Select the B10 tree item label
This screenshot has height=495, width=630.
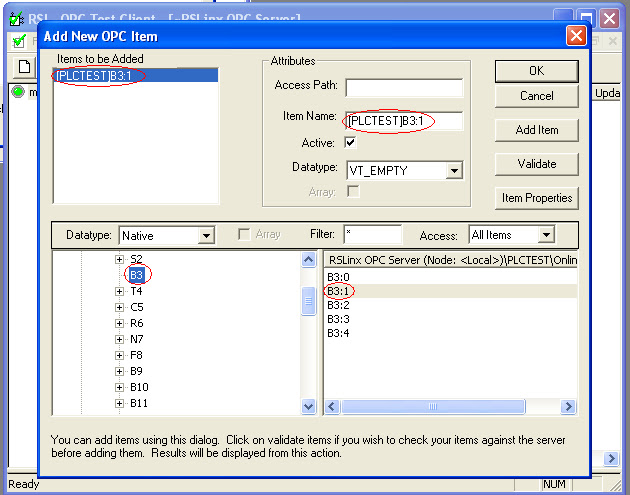point(139,387)
